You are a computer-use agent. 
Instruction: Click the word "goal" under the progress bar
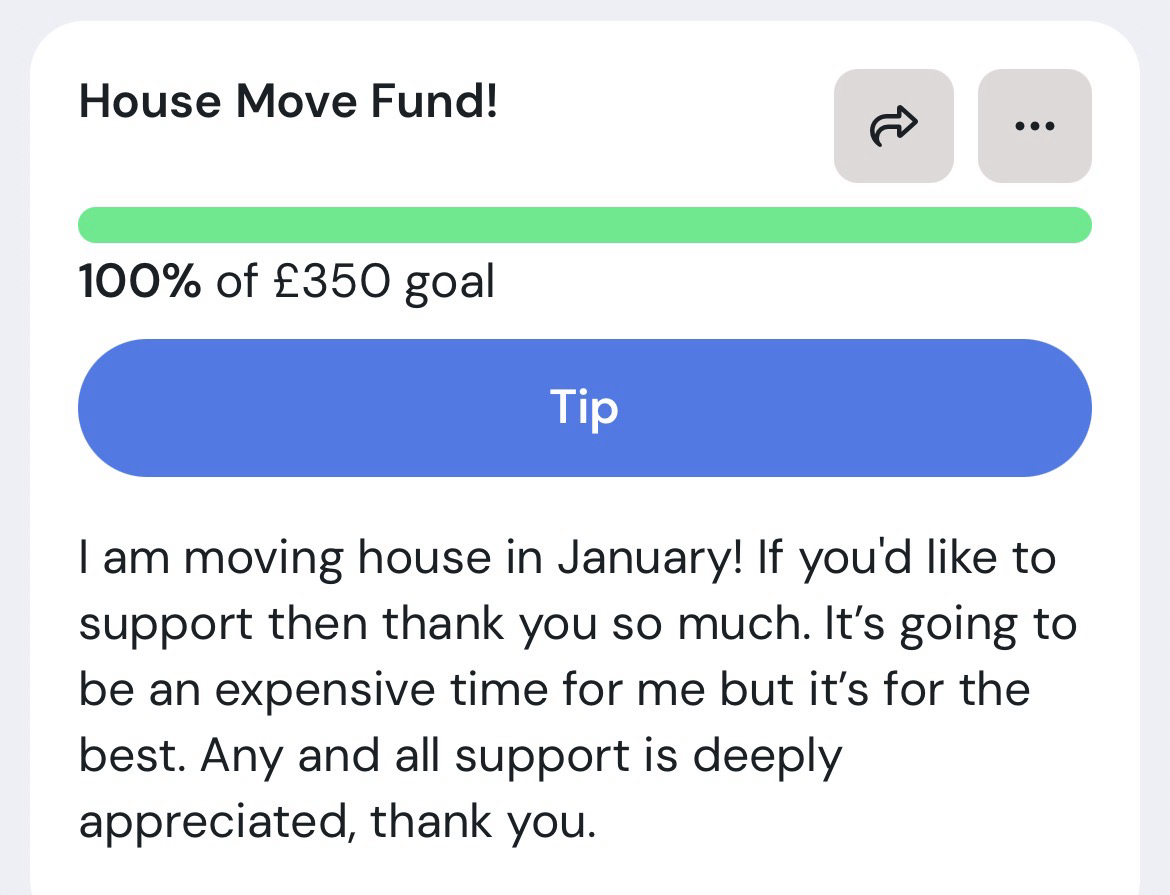pyautogui.click(x=449, y=284)
